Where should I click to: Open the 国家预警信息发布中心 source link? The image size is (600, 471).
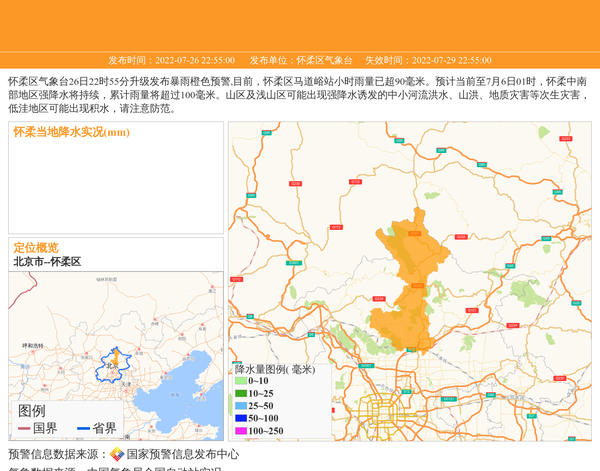pos(182,455)
